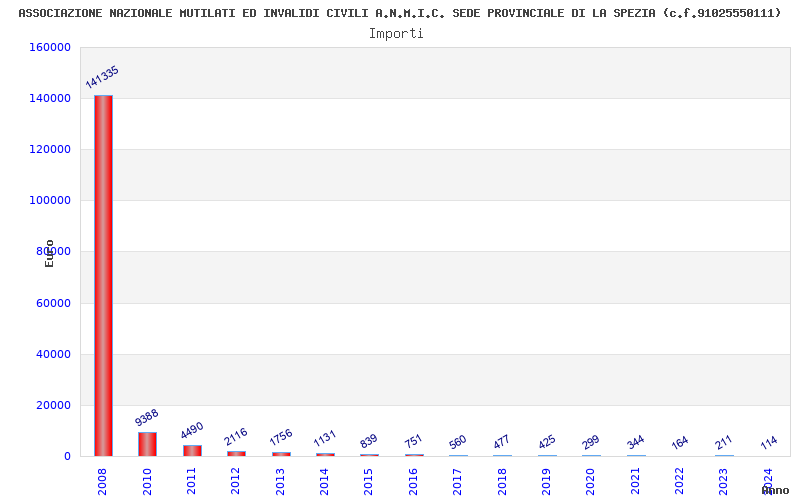Image resolution: width=800 pixels, height=500 pixels.
Task: Click the x-axis year 2011
Action: (x=191, y=482)
